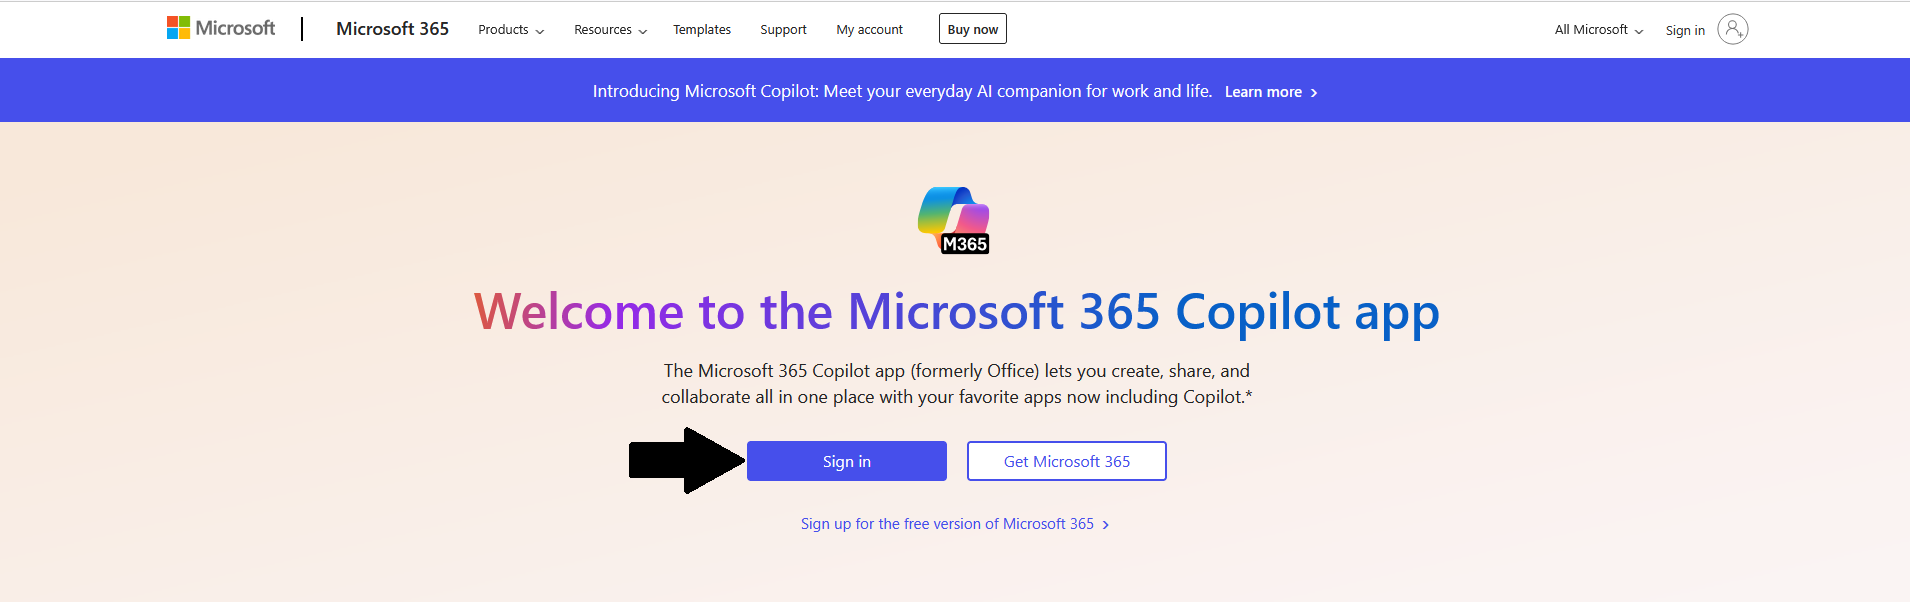1910x602 pixels.
Task: Click the Get Microsoft 365 button
Action: (x=1067, y=461)
